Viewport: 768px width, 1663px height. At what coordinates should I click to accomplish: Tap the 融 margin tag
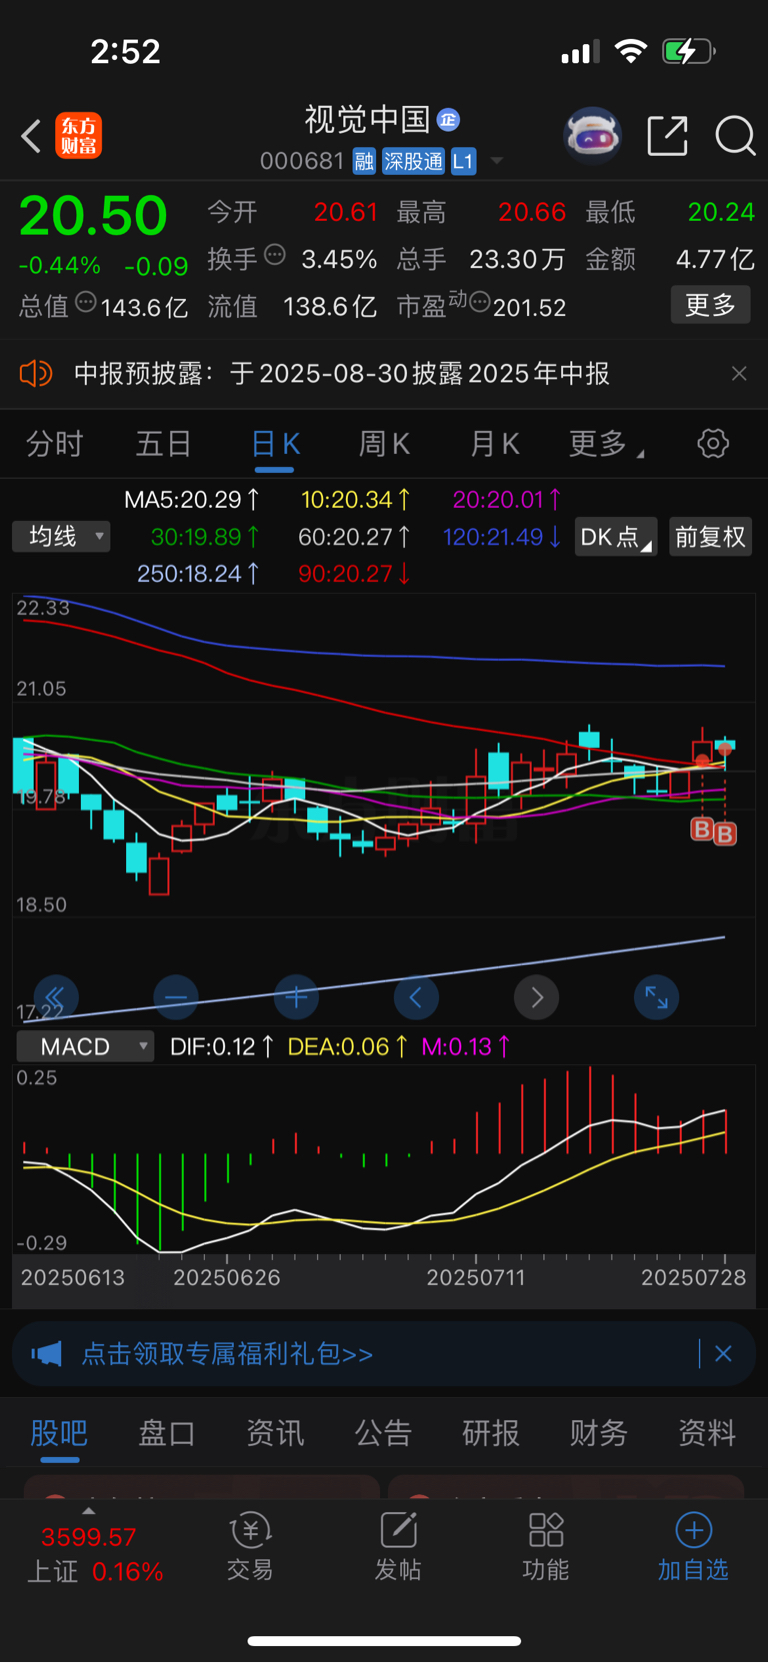coord(364,161)
